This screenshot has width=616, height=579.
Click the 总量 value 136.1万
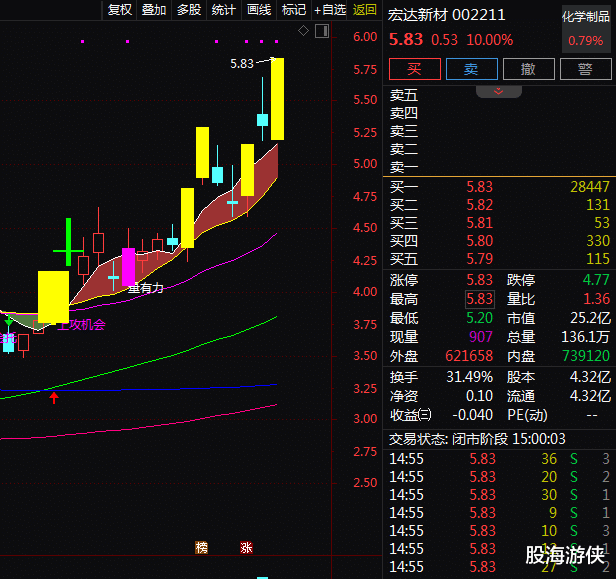(x=585, y=337)
